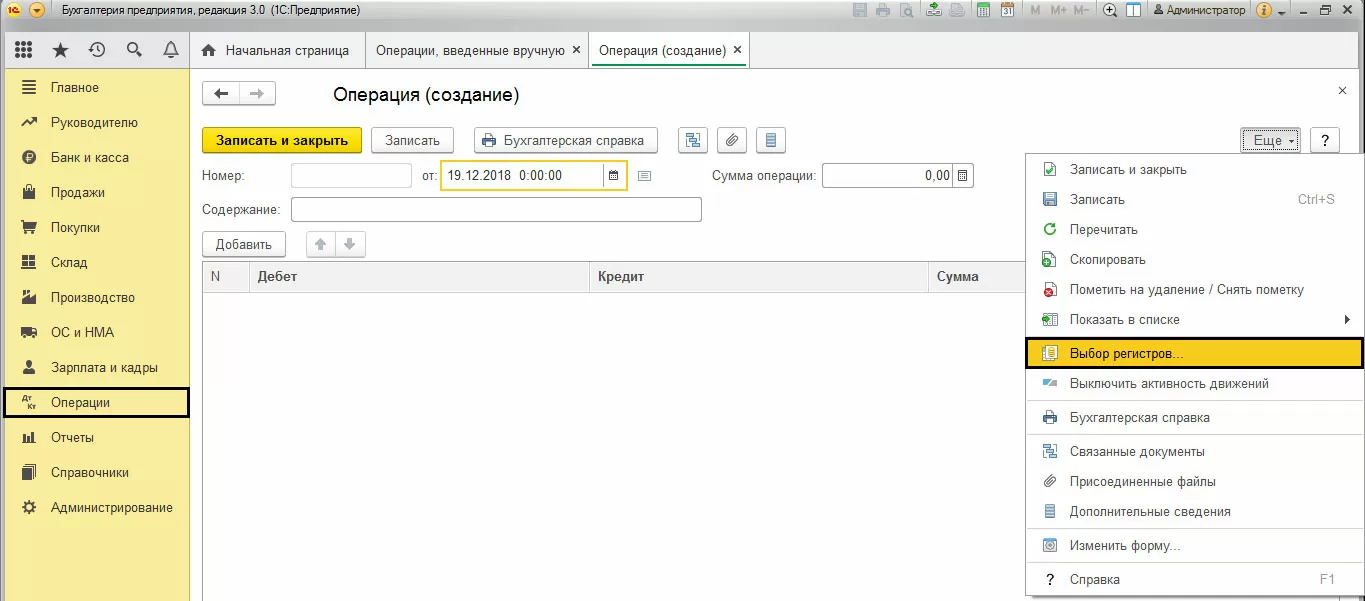The height and width of the screenshot is (601, 1365).
Task: Go back with the left arrow button
Action: pos(221,93)
